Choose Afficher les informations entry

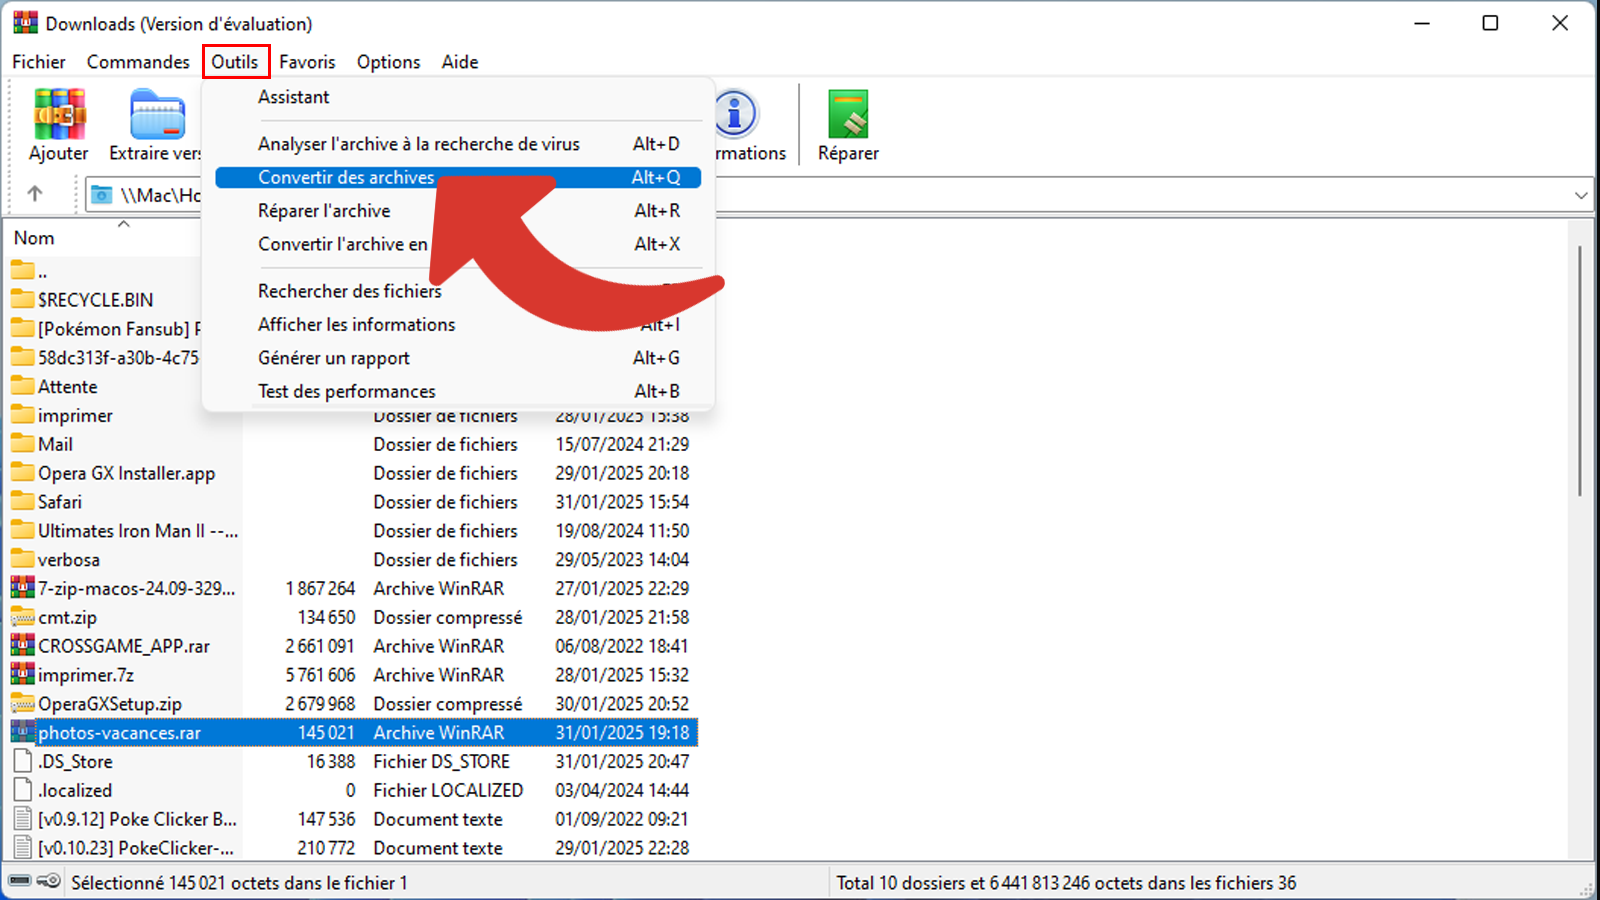pyautogui.click(x=458, y=324)
